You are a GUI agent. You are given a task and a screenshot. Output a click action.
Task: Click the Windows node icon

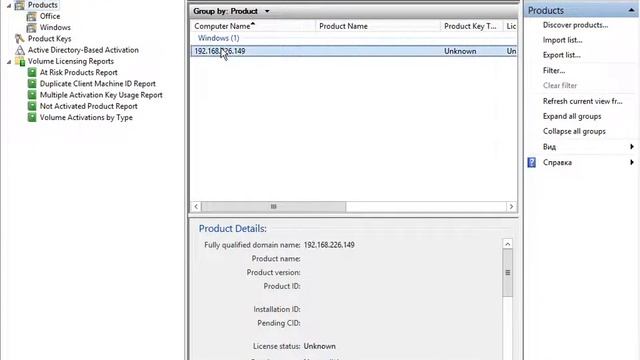click(x=31, y=28)
